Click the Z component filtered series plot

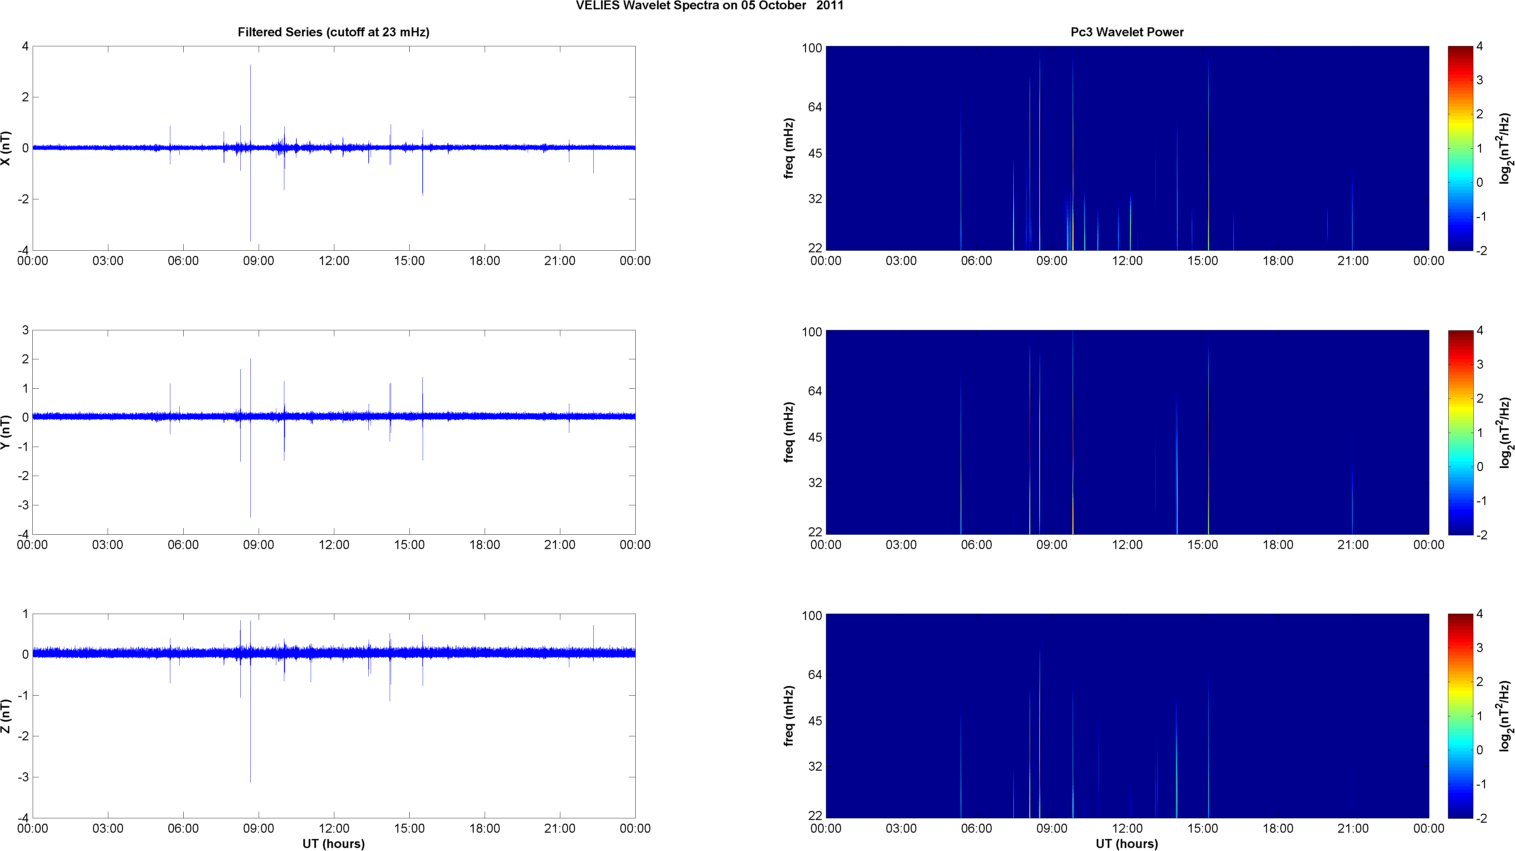point(334,716)
